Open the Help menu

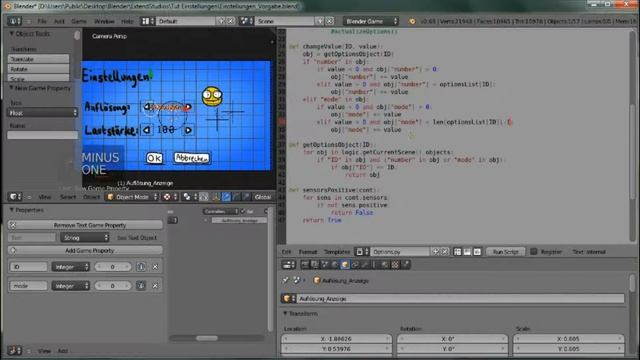click(x=127, y=21)
